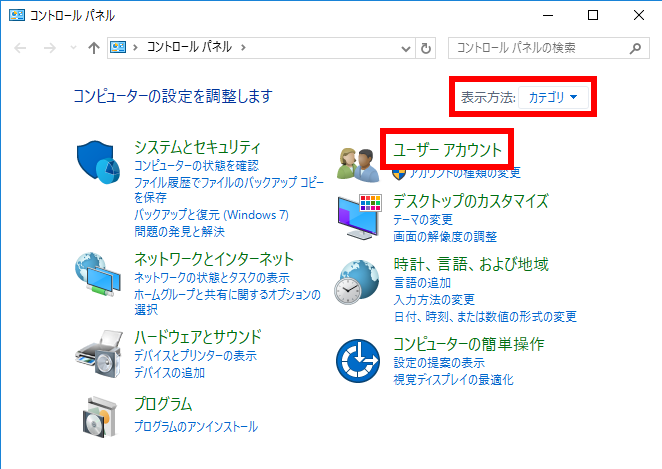This screenshot has height=469, width=662.
Task: Open プログラムのアンインストール link
Action: [196, 426]
